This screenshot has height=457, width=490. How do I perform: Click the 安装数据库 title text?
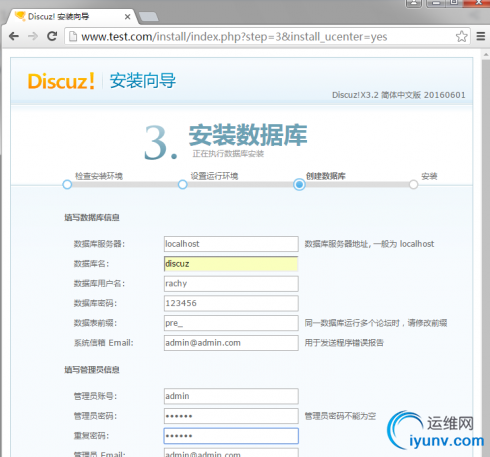[248, 135]
